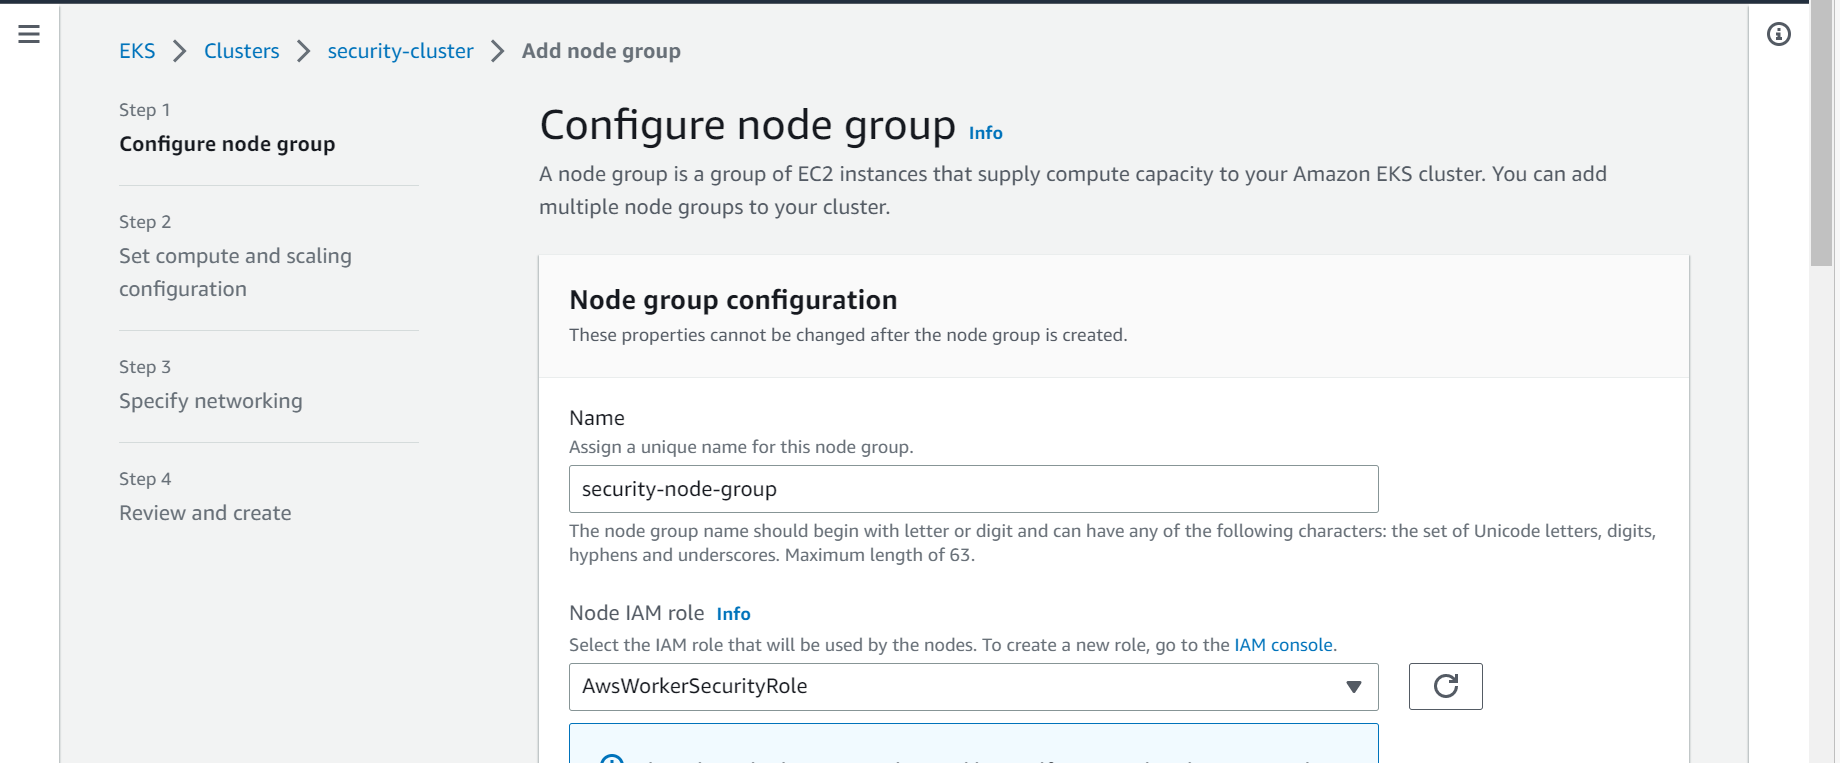Open the IAM console link
Image resolution: width=1840 pixels, height=763 pixels.
(1283, 645)
